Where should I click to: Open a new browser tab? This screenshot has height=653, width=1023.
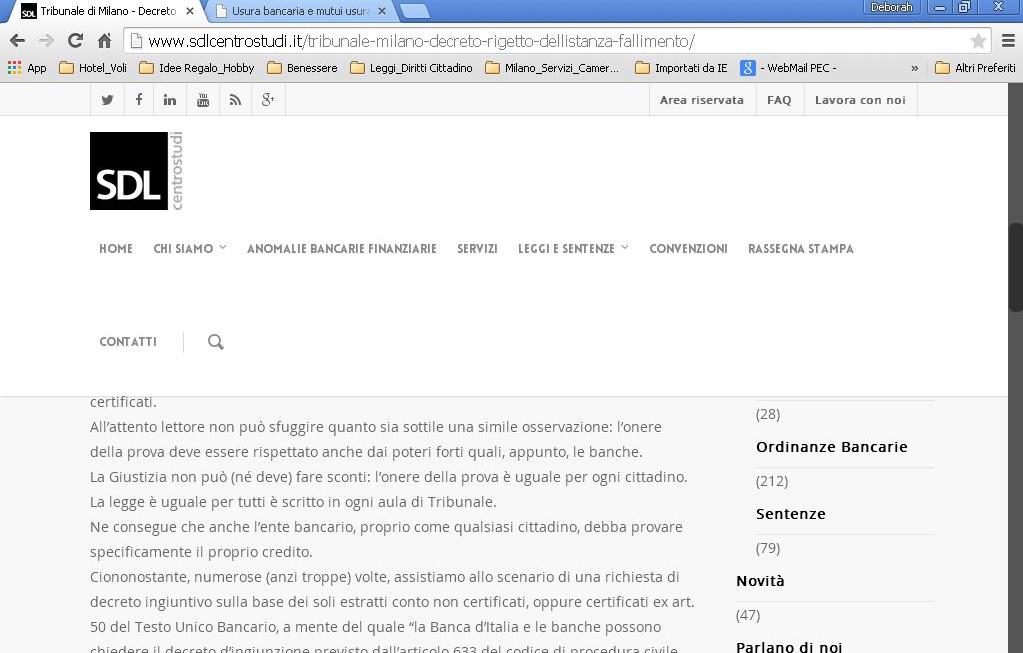click(414, 11)
